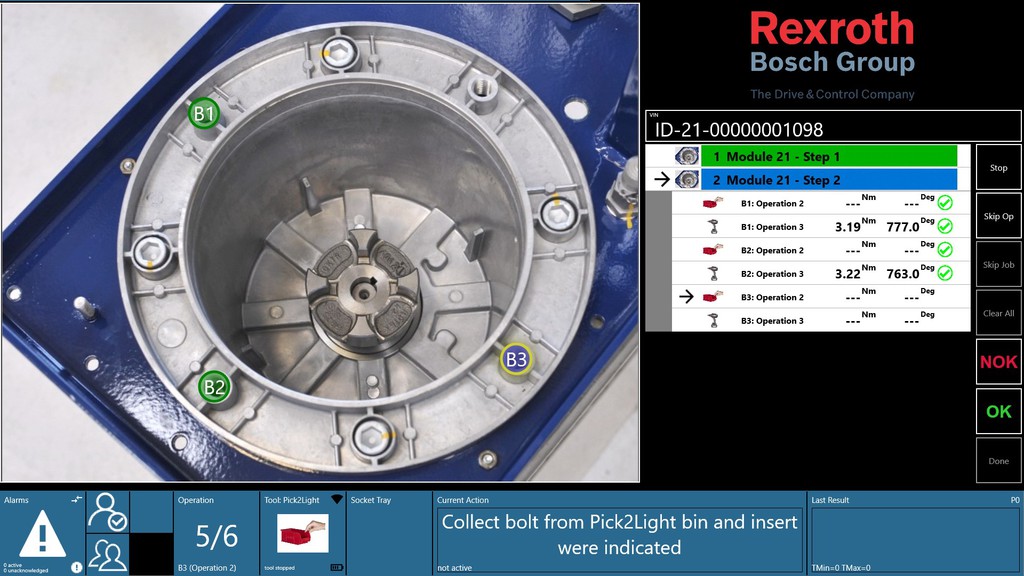
Task: Select the B3: Operation 3 row label
Action: point(772,321)
